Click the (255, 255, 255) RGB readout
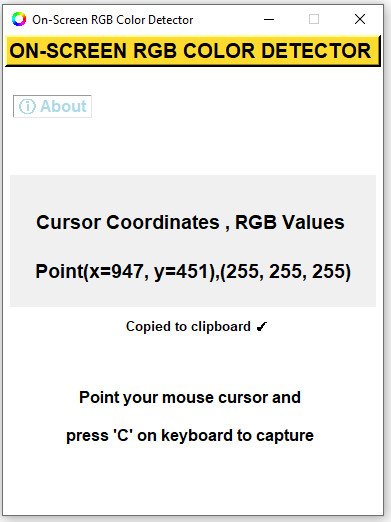 tap(286, 272)
